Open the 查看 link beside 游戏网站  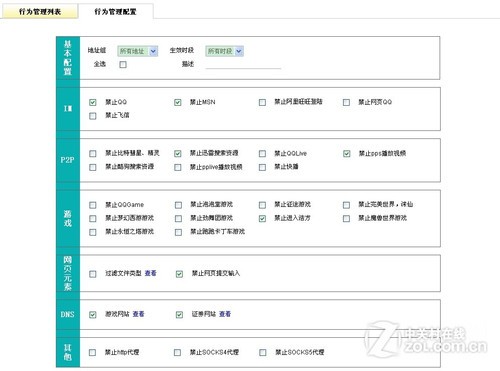(x=138, y=314)
